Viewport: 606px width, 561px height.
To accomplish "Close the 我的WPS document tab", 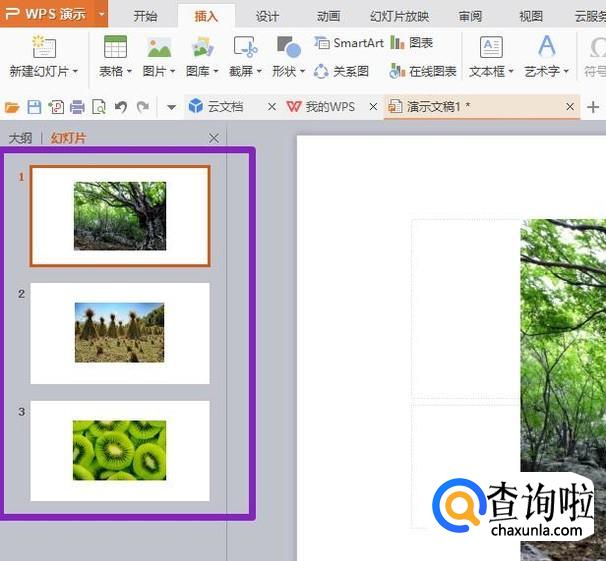I will pyautogui.click(x=373, y=107).
